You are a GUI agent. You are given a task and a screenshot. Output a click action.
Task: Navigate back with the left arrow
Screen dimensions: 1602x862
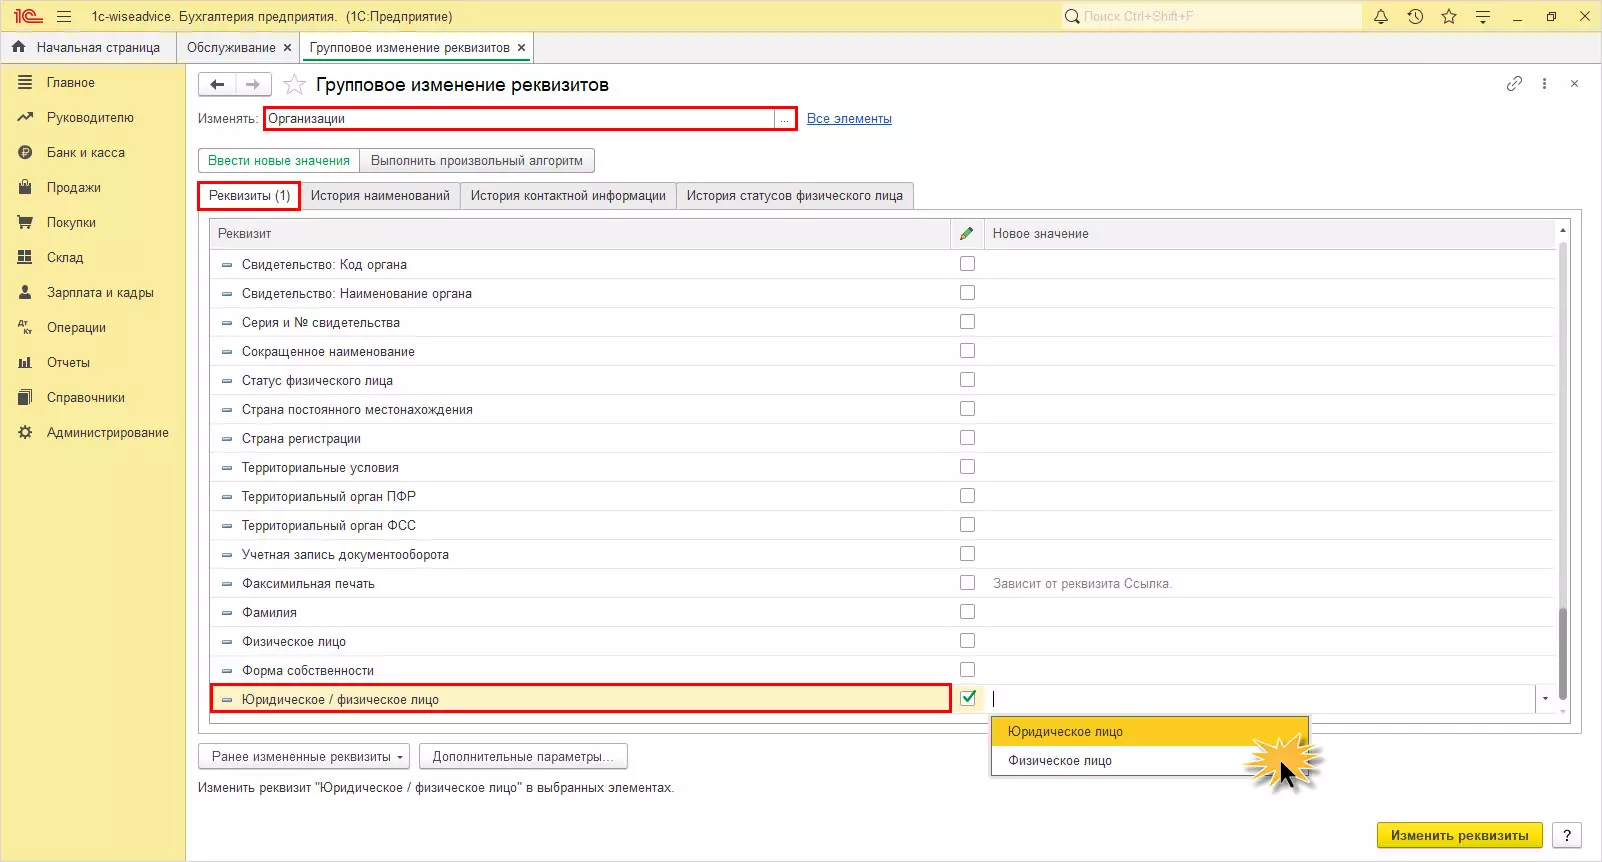(217, 85)
